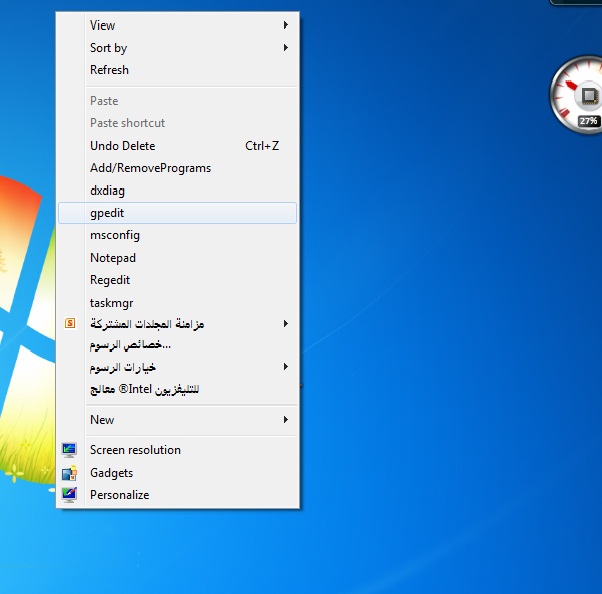Launch msconfig from the context menu

click(177, 235)
